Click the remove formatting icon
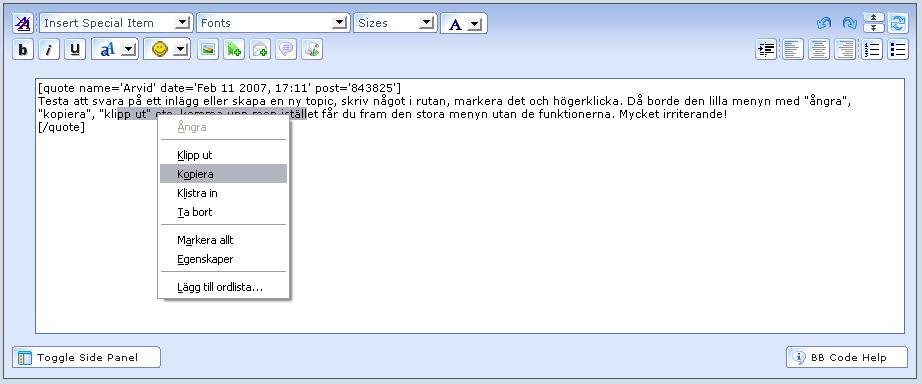Screen dimensions: 922x384 23,23
